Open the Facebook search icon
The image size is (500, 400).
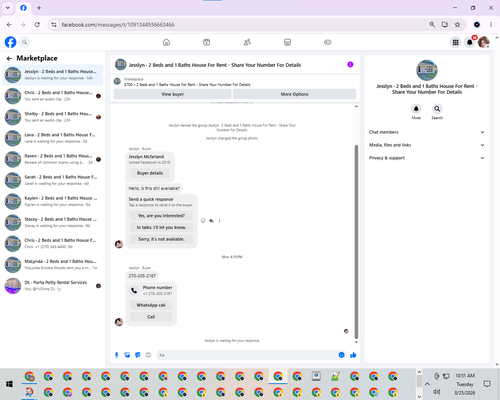[25, 42]
